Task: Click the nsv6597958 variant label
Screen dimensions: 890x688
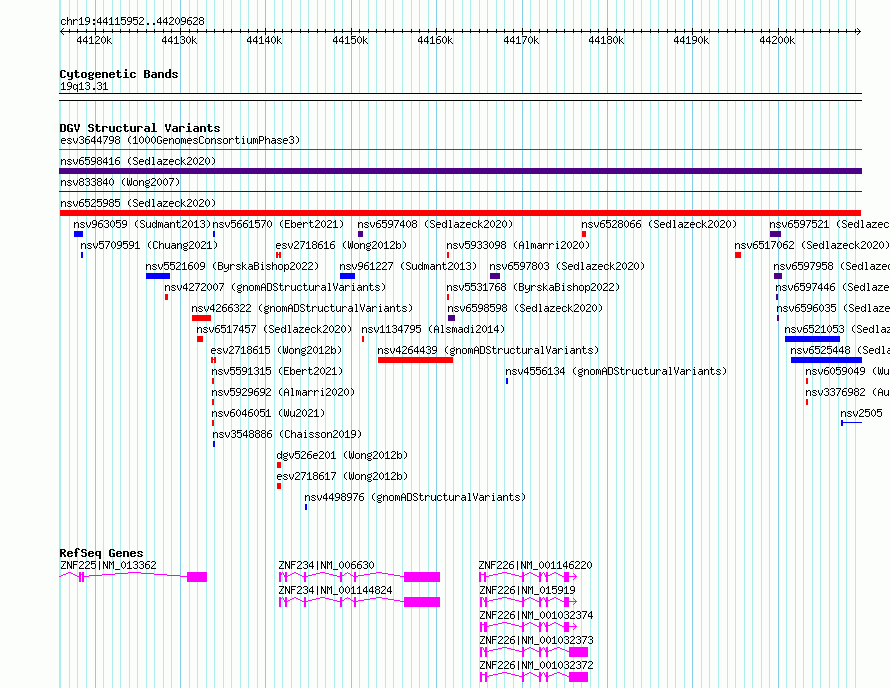Action: (x=832, y=266)
